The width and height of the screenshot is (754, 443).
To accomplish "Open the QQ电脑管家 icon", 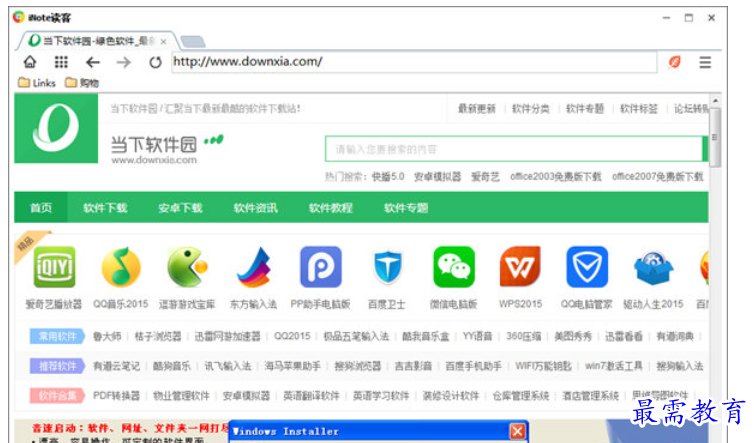I will 587,266.
